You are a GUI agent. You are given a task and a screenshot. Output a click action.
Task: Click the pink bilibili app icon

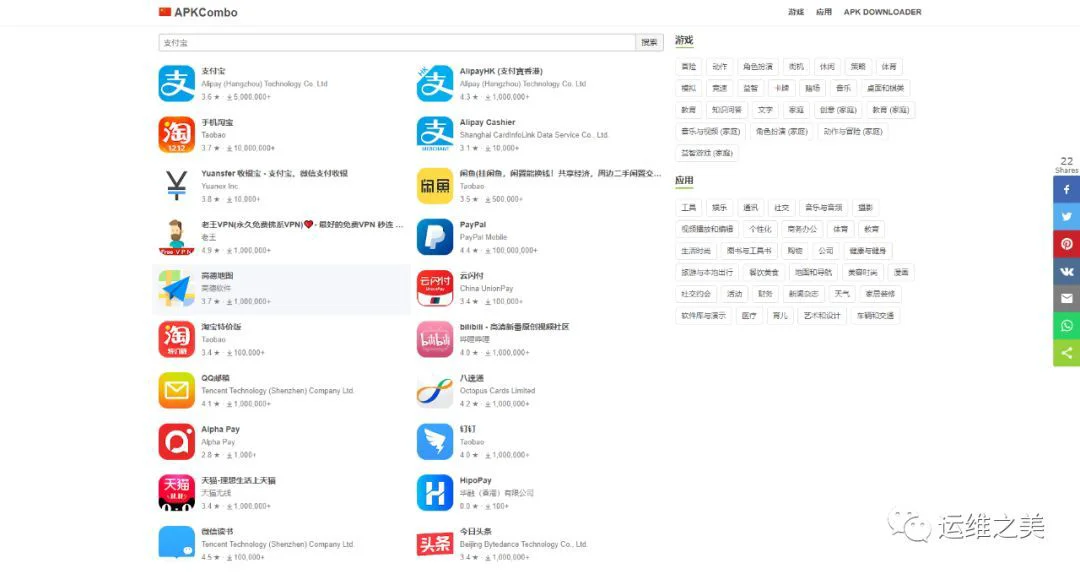coord(435,339)
